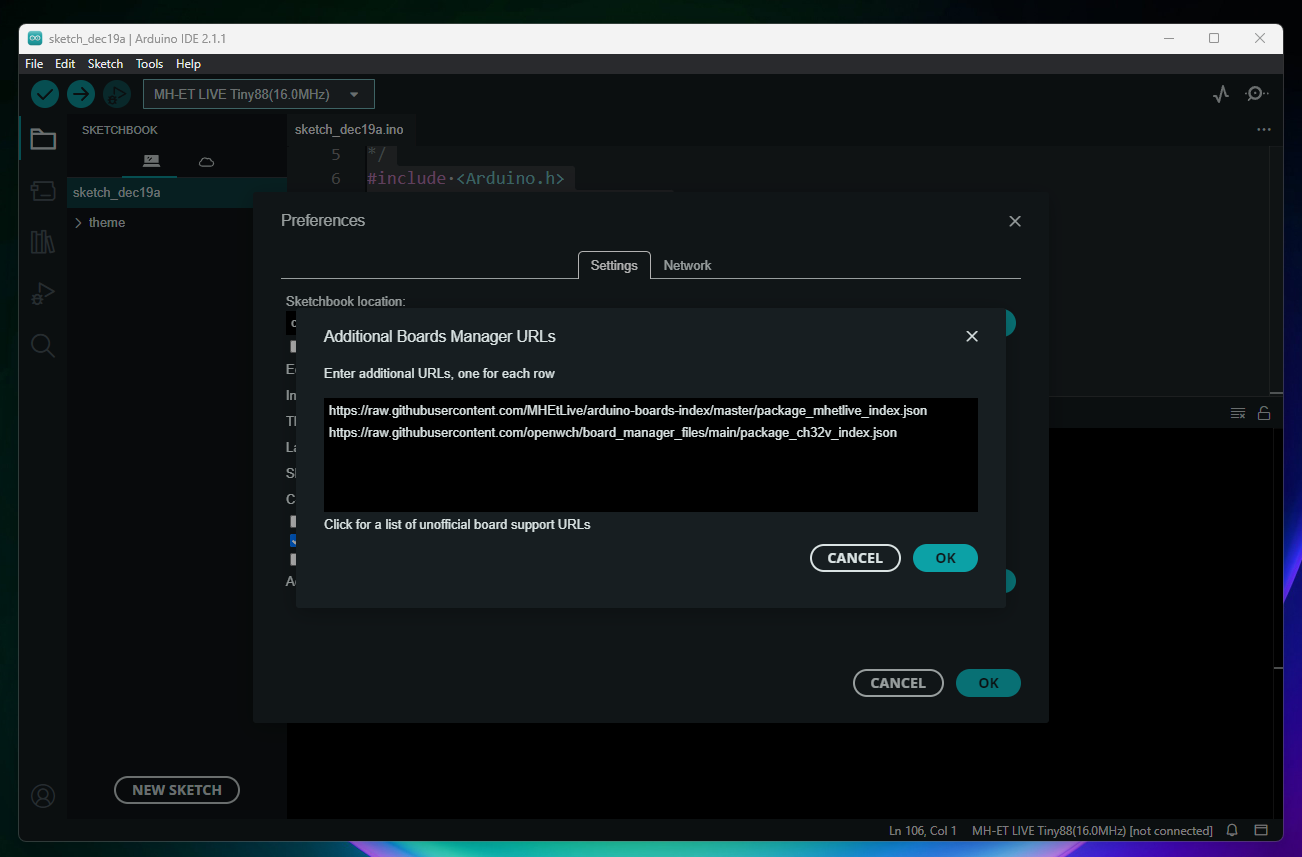This screenshot has width=1302, height=857.
Task: Click the Verify sketch checkmark icon
Action: [45, 94]
